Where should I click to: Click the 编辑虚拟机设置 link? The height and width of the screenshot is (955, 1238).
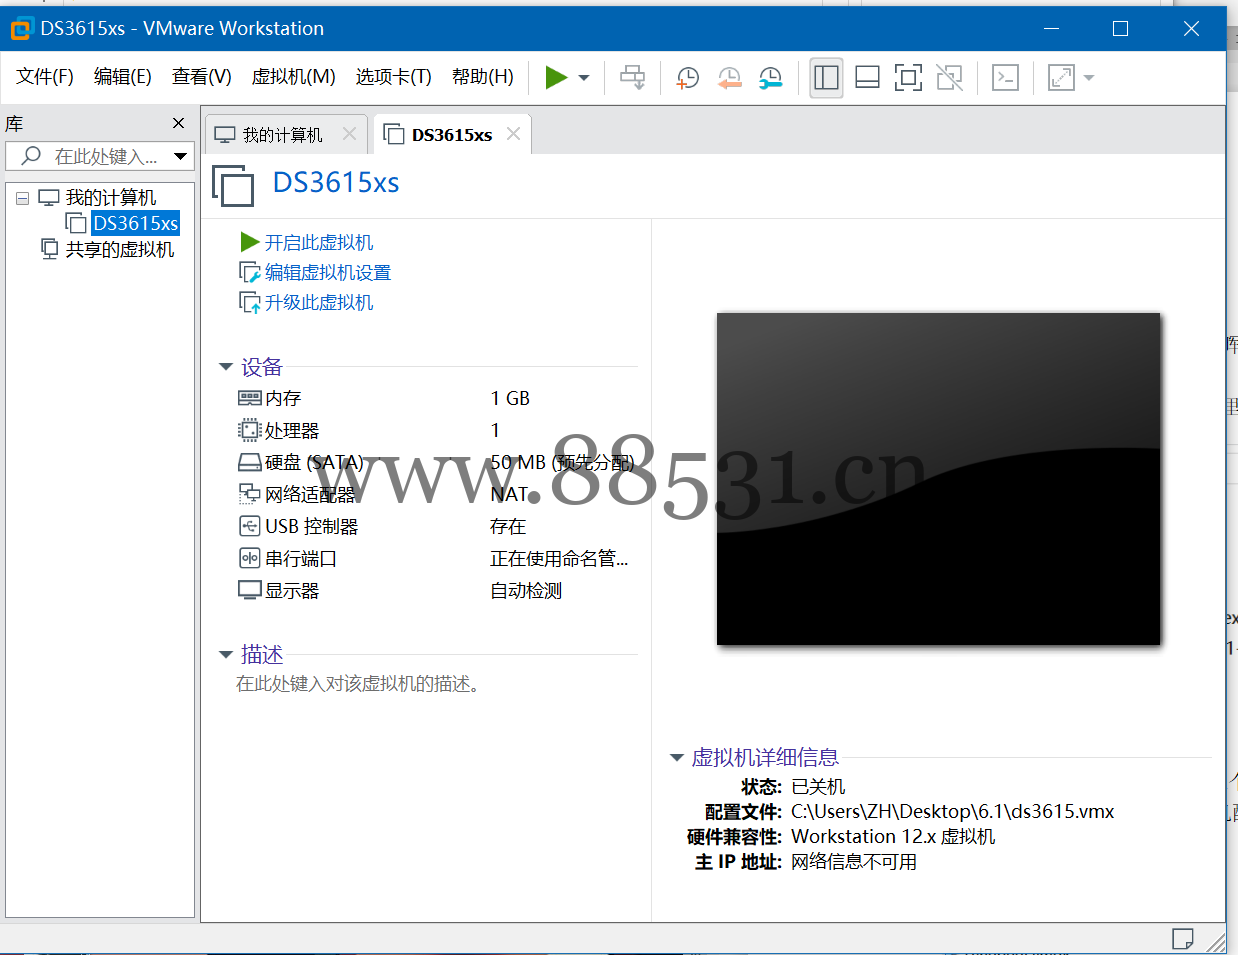327,272
